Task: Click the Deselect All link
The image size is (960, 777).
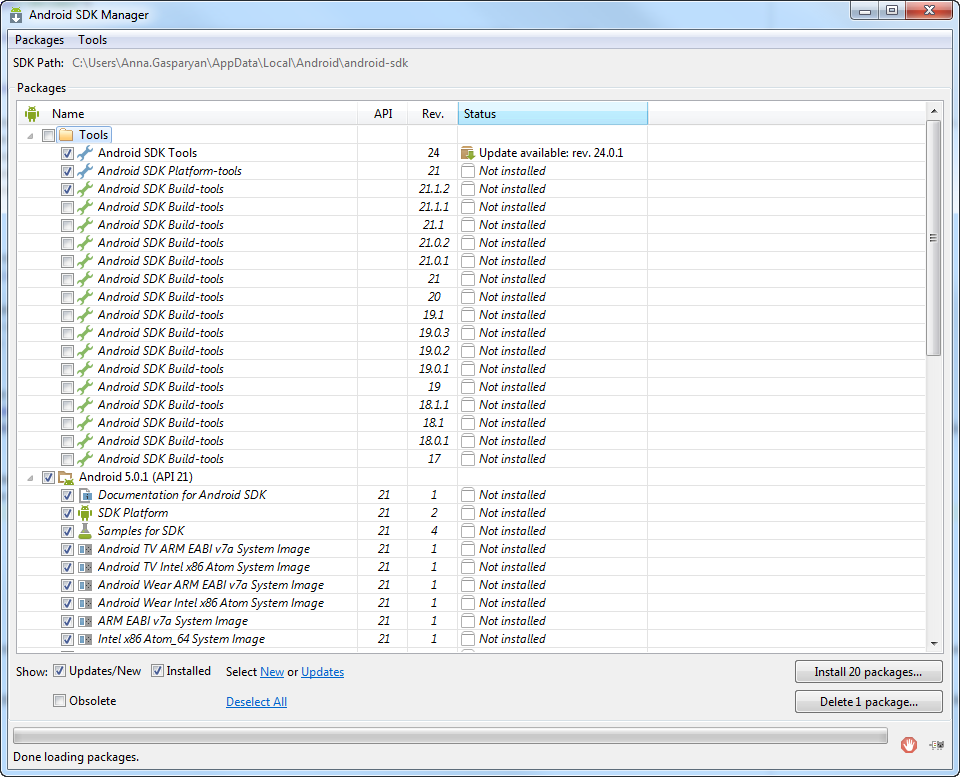Action: coord(257,702)
